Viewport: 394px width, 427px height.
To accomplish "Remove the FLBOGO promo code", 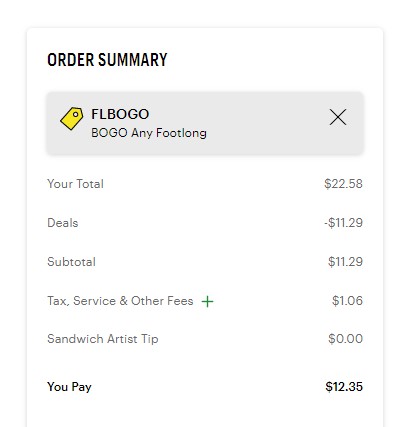I will 338,117.
